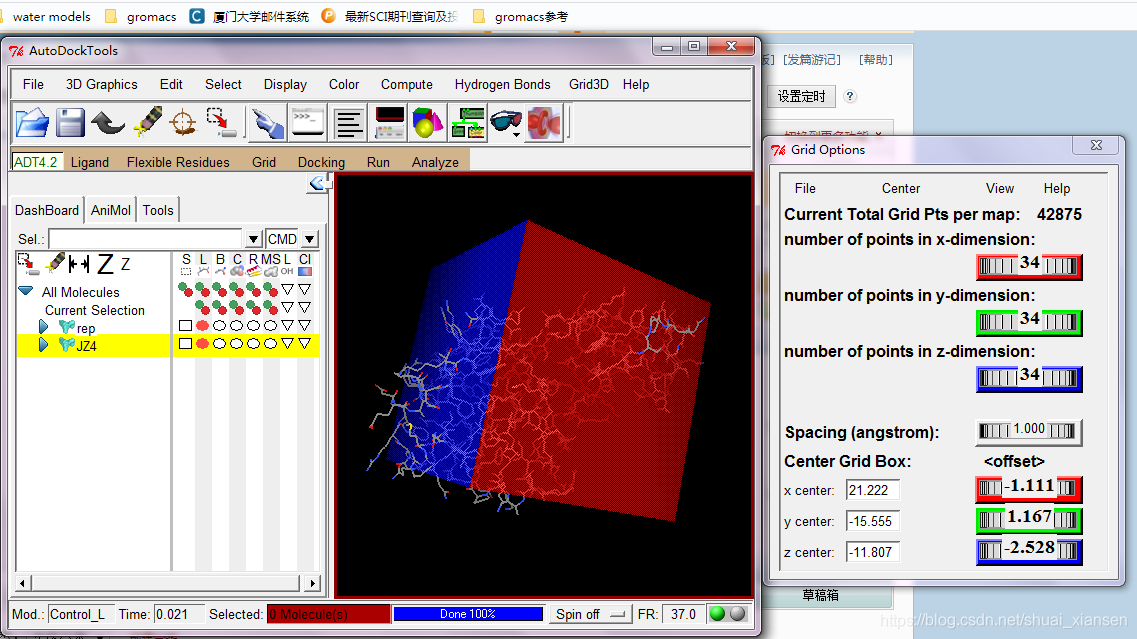Viewport: 1137px width, 639px height.
Task: Click the text lines message icon
Action: coord(349,123)
